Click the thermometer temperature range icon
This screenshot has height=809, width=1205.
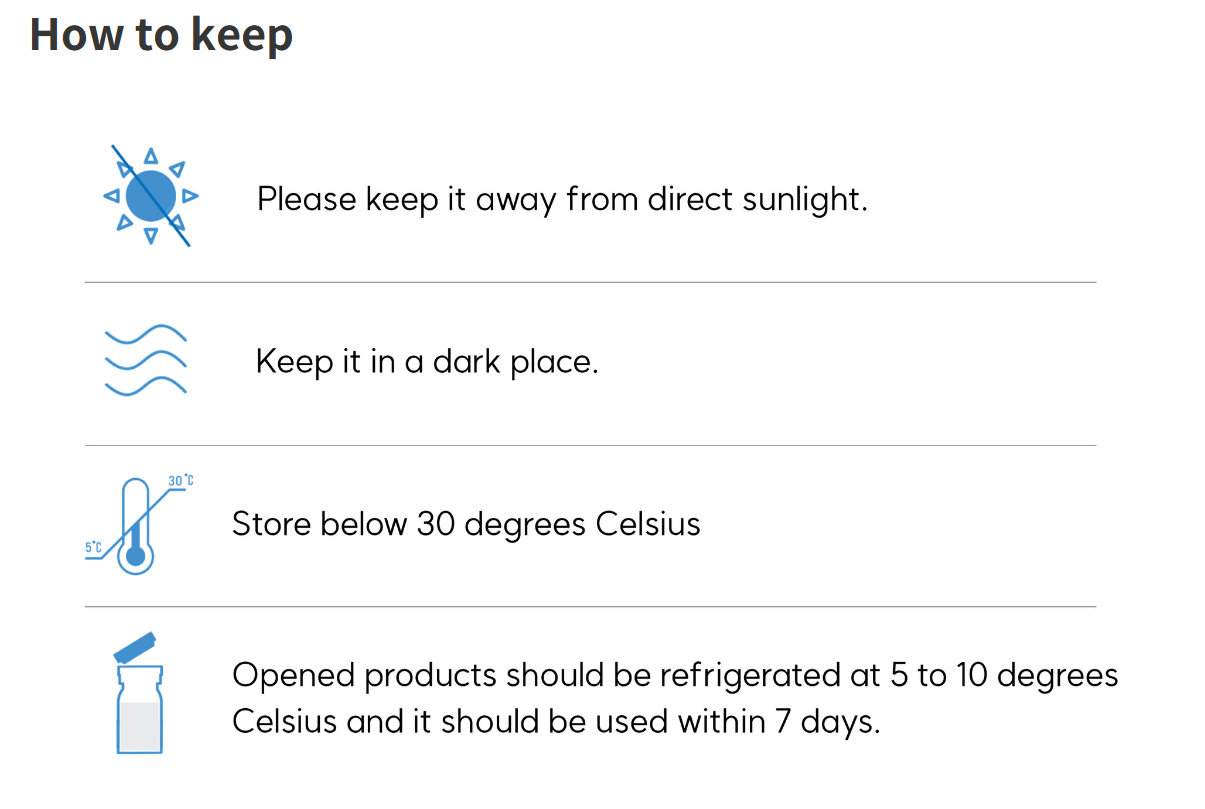tap(139, 524)
